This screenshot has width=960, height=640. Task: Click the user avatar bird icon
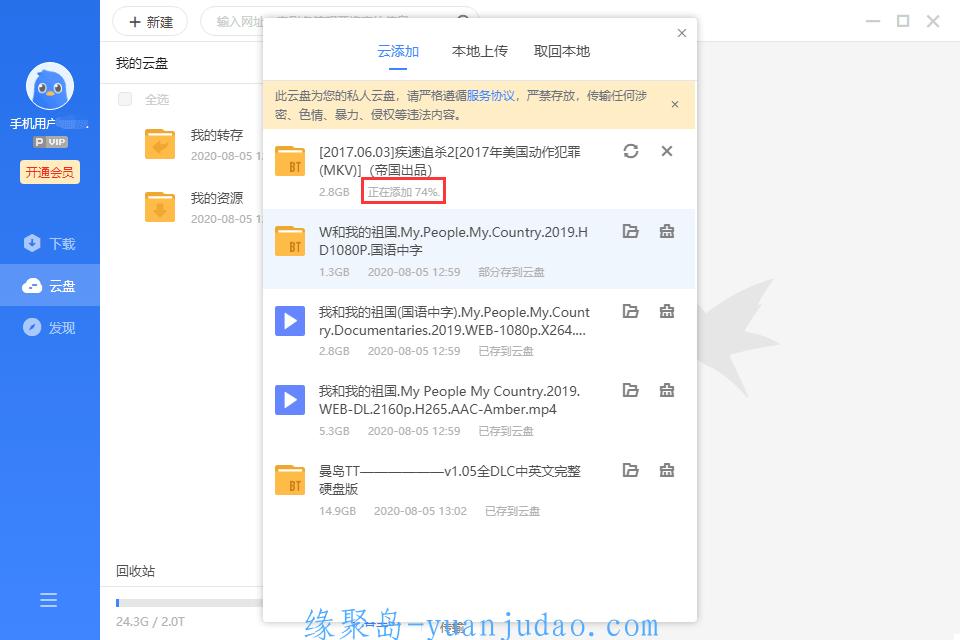pos(49,88)
